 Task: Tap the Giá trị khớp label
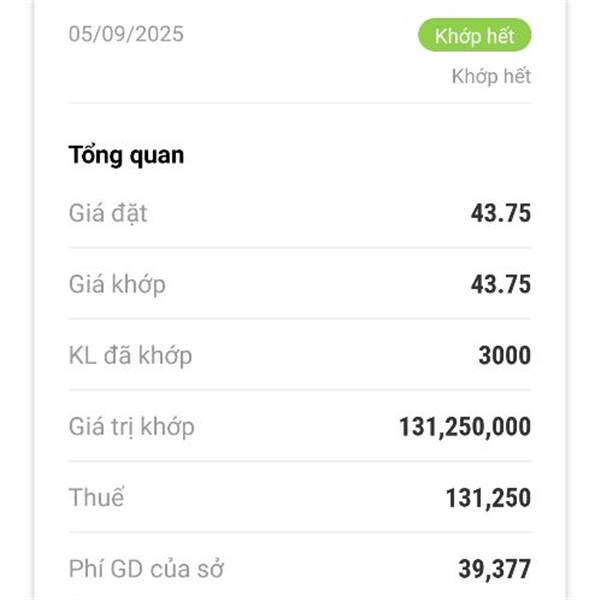pos(131,427)
